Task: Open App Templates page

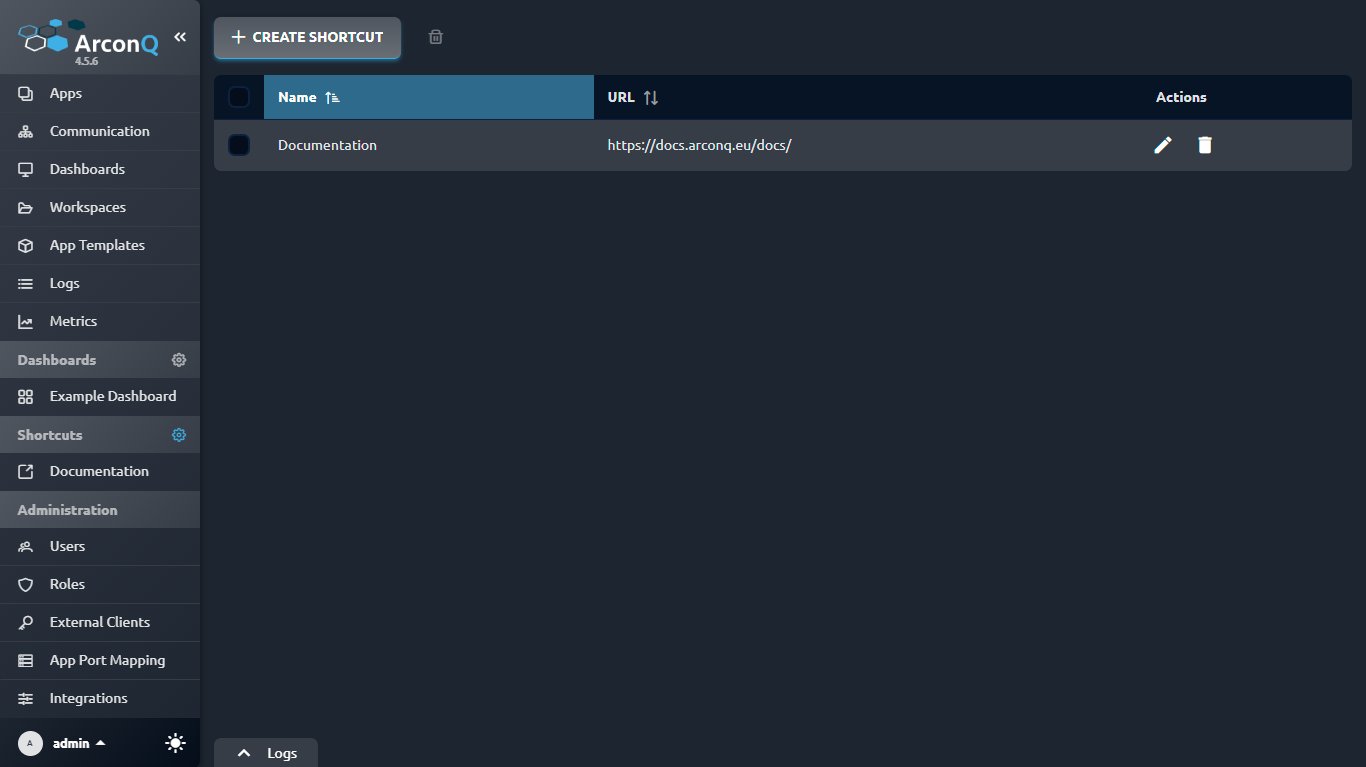Action: pos(100,245)
